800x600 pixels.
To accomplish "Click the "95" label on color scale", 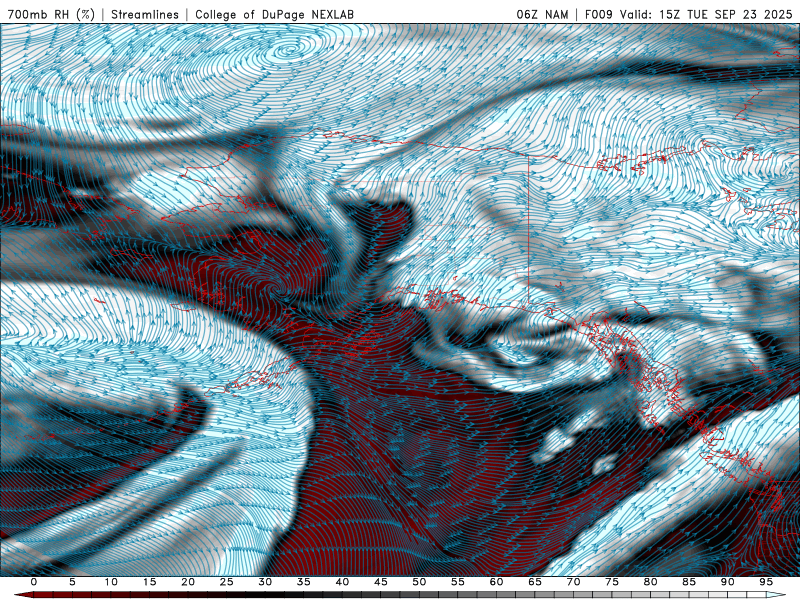I will tap(766, 582).
